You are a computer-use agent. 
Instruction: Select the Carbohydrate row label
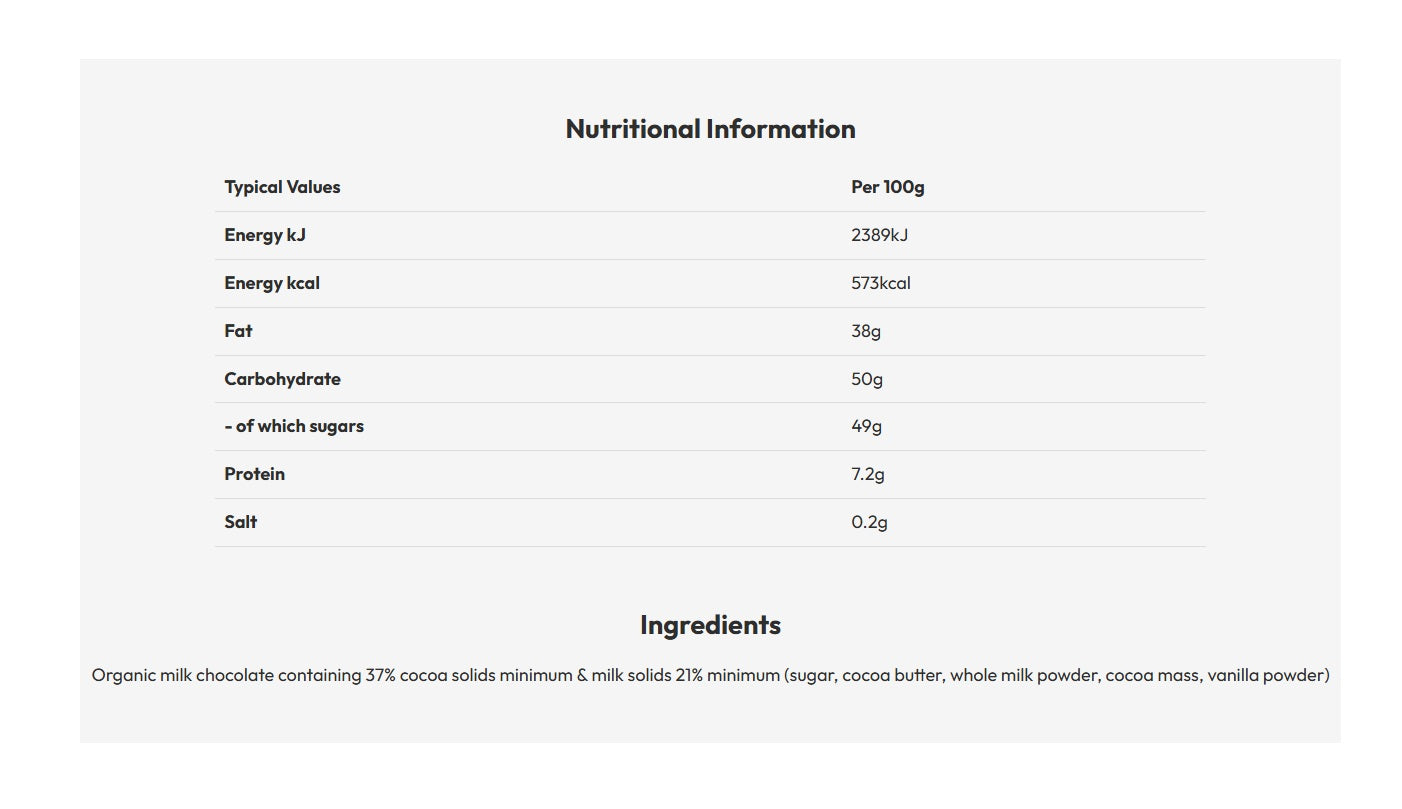(x=282, y=379)
